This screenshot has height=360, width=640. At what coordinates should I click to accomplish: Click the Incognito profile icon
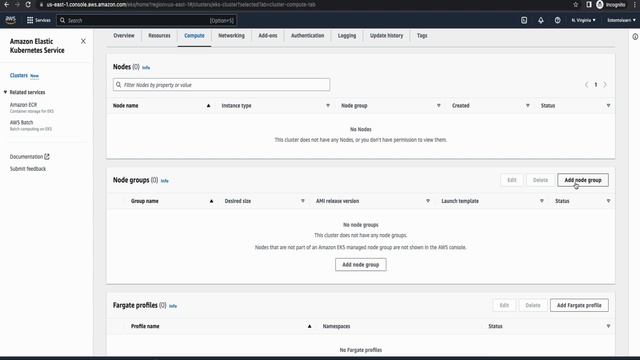click(600, 4)
